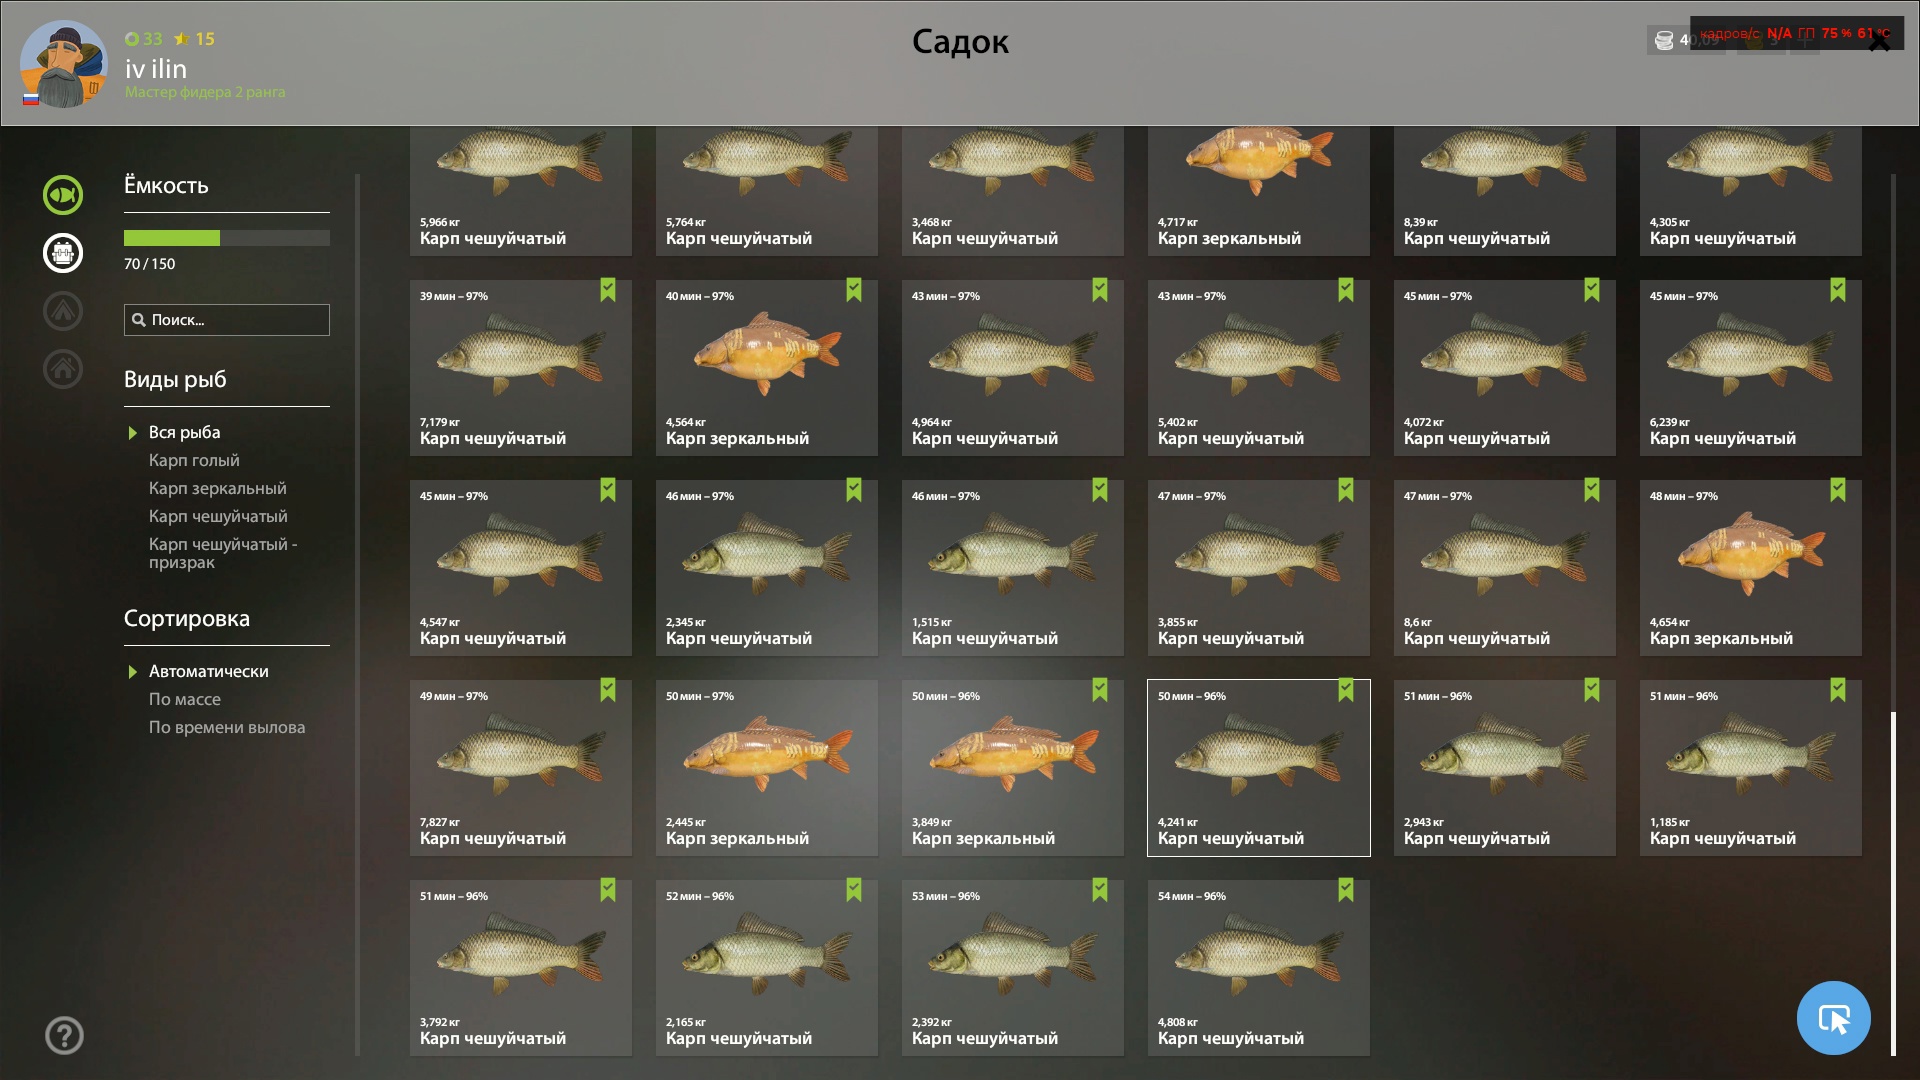Image resolution: width=1920 pixels, height=1080 pixels.
Task: Click the capacity progress bar
Action: (227, 238)
